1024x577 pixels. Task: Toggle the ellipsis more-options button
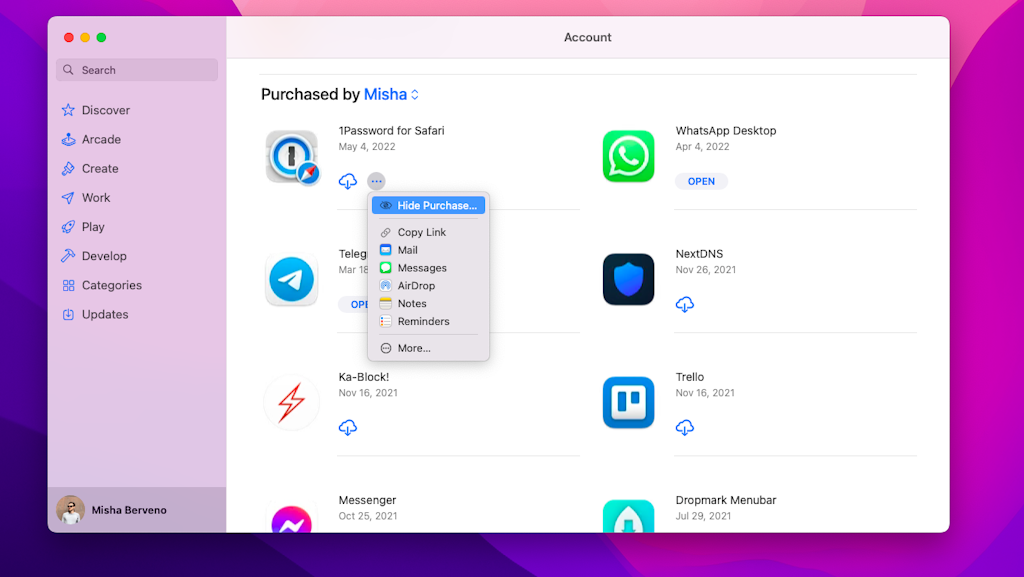click(376, 181)
